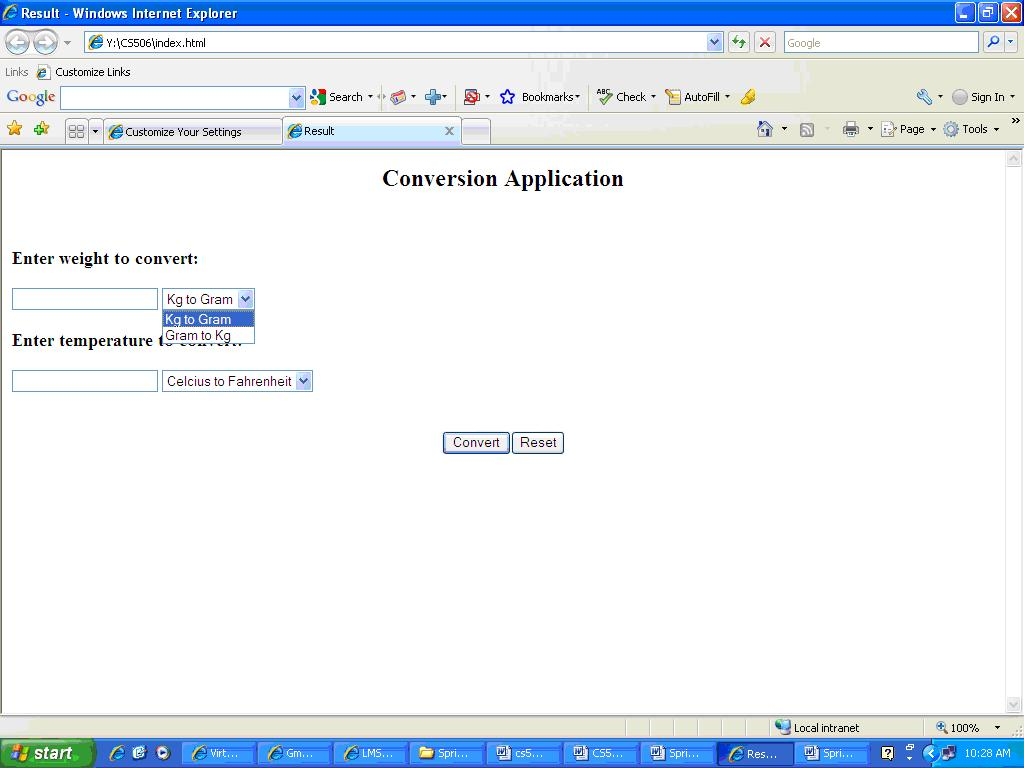Click the highlighter icon on the Google toolbar

pos(748,97)
